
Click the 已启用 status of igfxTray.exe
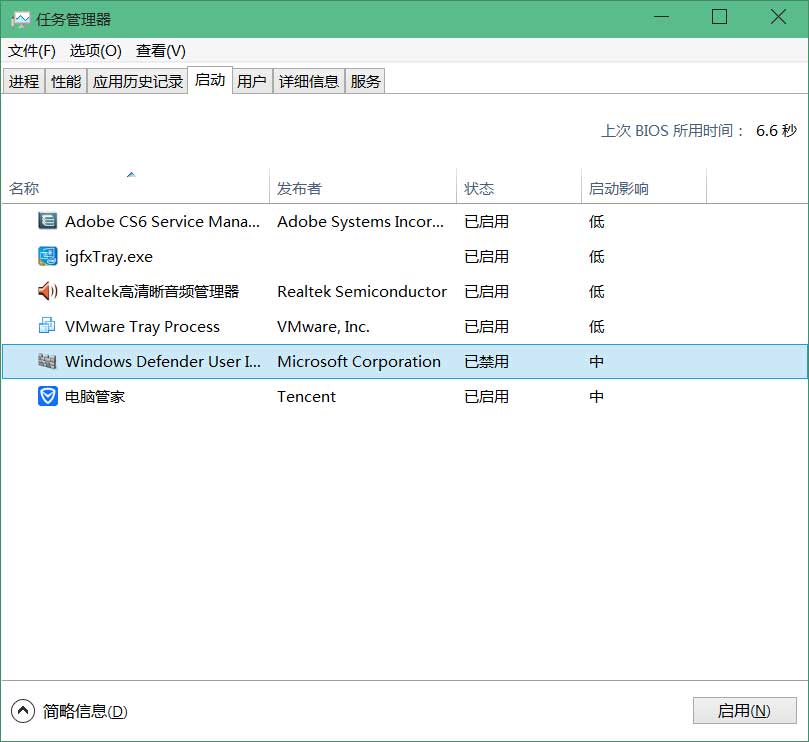(x=487, y=256)
